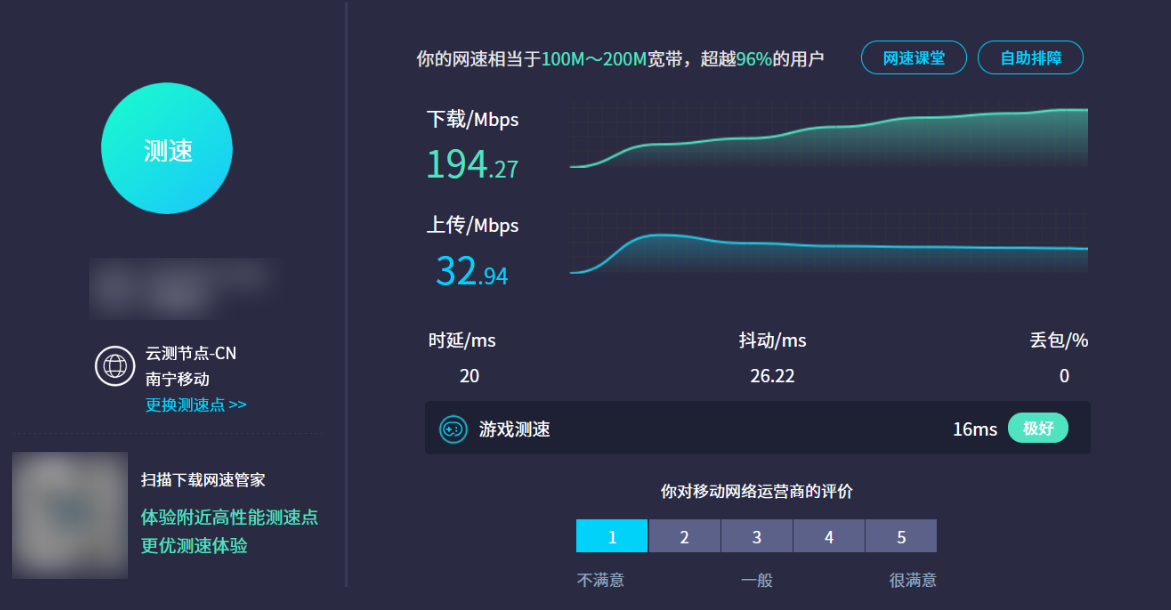The width and height of the screenshot is (1171, 610).
Task: Click the blue upload speed chart
Action: coord(829,243)
